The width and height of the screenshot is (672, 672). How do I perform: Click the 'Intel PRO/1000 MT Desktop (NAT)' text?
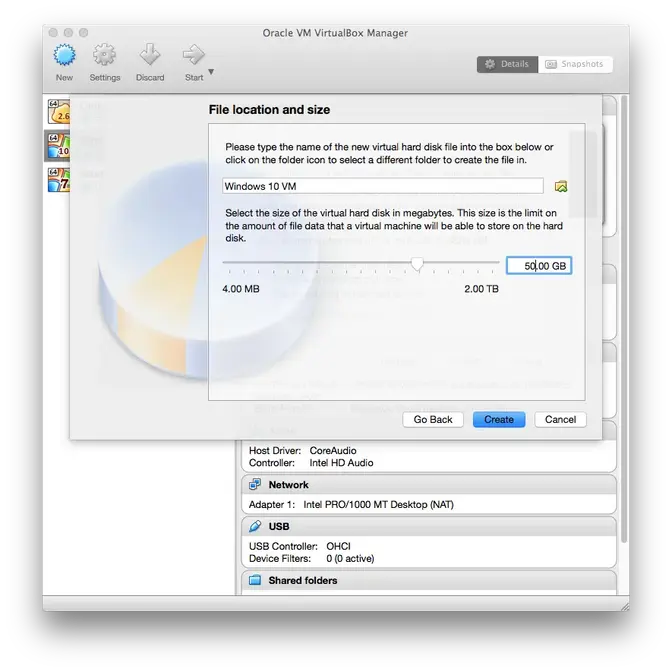coord(378,504)
